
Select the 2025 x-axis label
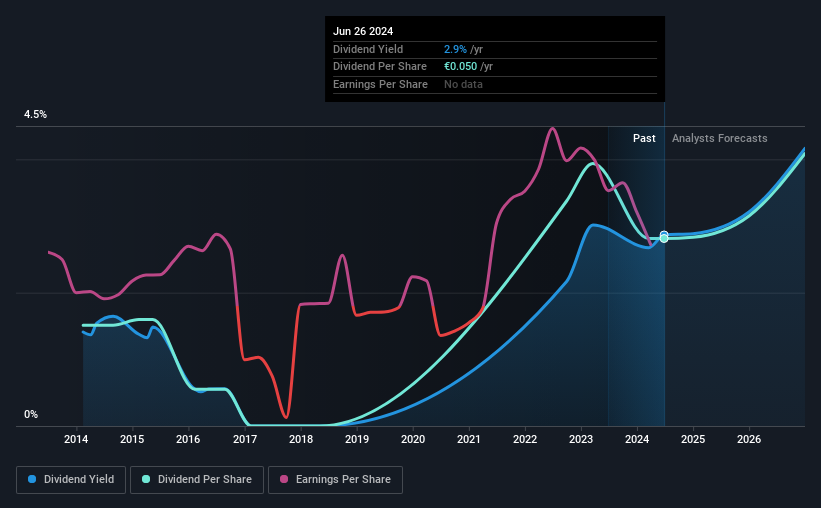pyautogui.click(x=693, y=439)
